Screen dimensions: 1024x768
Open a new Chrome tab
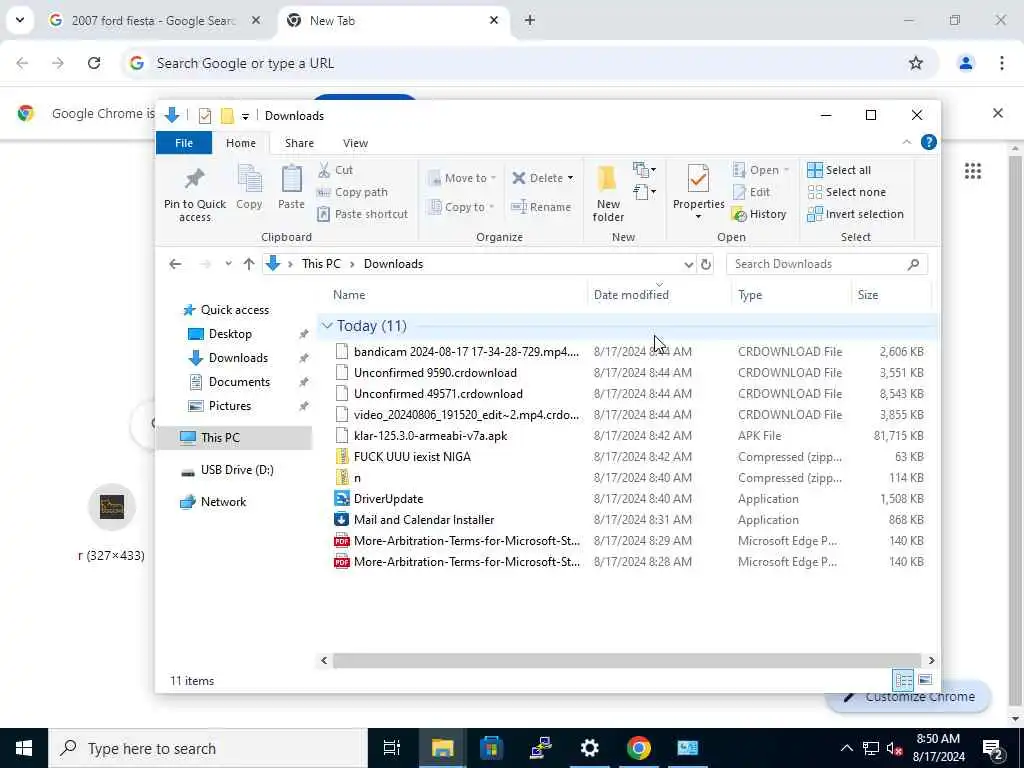[x=530, y=21]
